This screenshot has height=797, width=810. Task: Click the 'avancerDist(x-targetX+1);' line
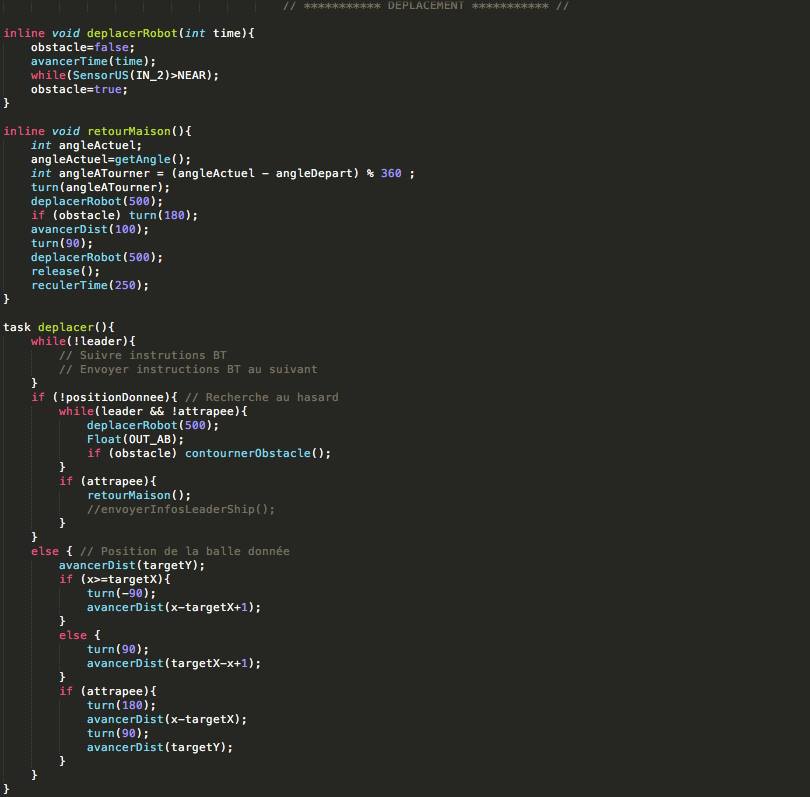(174, 607)
